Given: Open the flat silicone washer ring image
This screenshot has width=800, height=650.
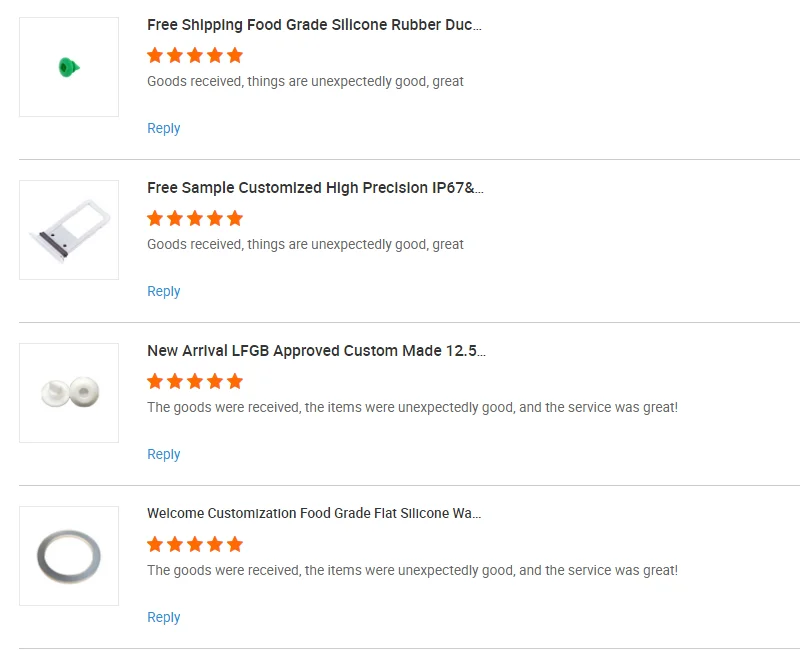Looking at the screenshot, I should 69,556.
